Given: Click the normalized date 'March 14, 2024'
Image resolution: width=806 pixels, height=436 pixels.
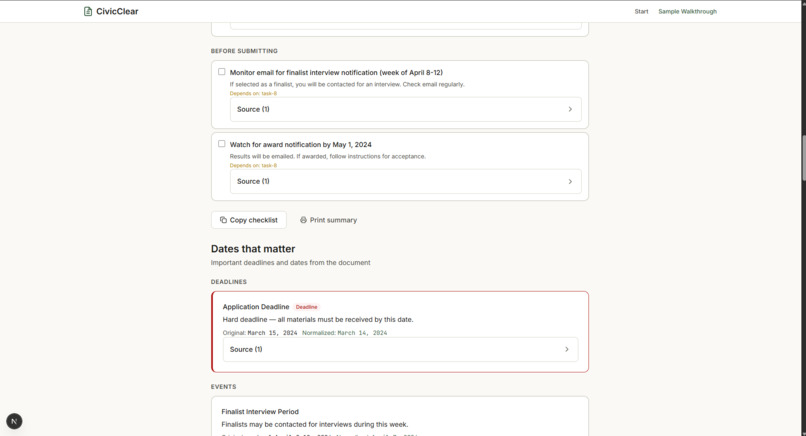Looking at the screenshot, I should tap(362, 333).
